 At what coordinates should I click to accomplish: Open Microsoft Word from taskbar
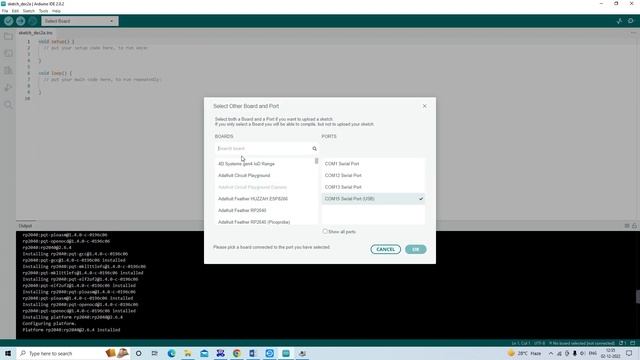point(253,353)
